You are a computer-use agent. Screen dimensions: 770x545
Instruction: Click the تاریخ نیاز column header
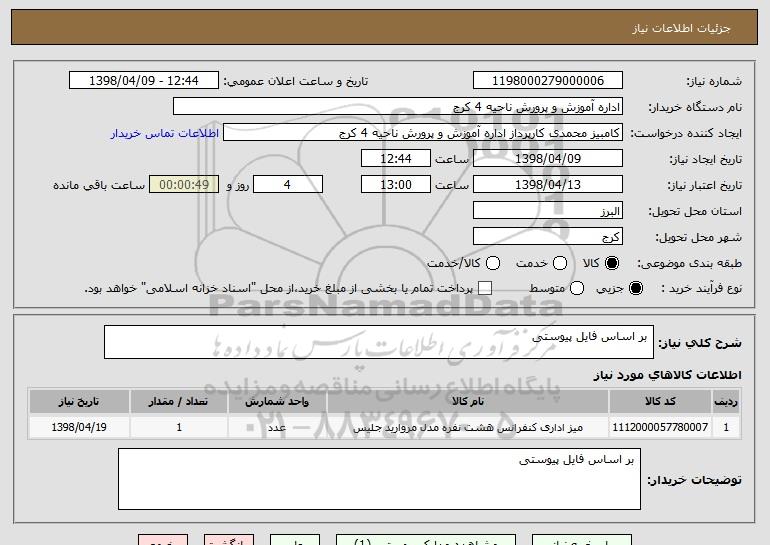click(79, 402)
